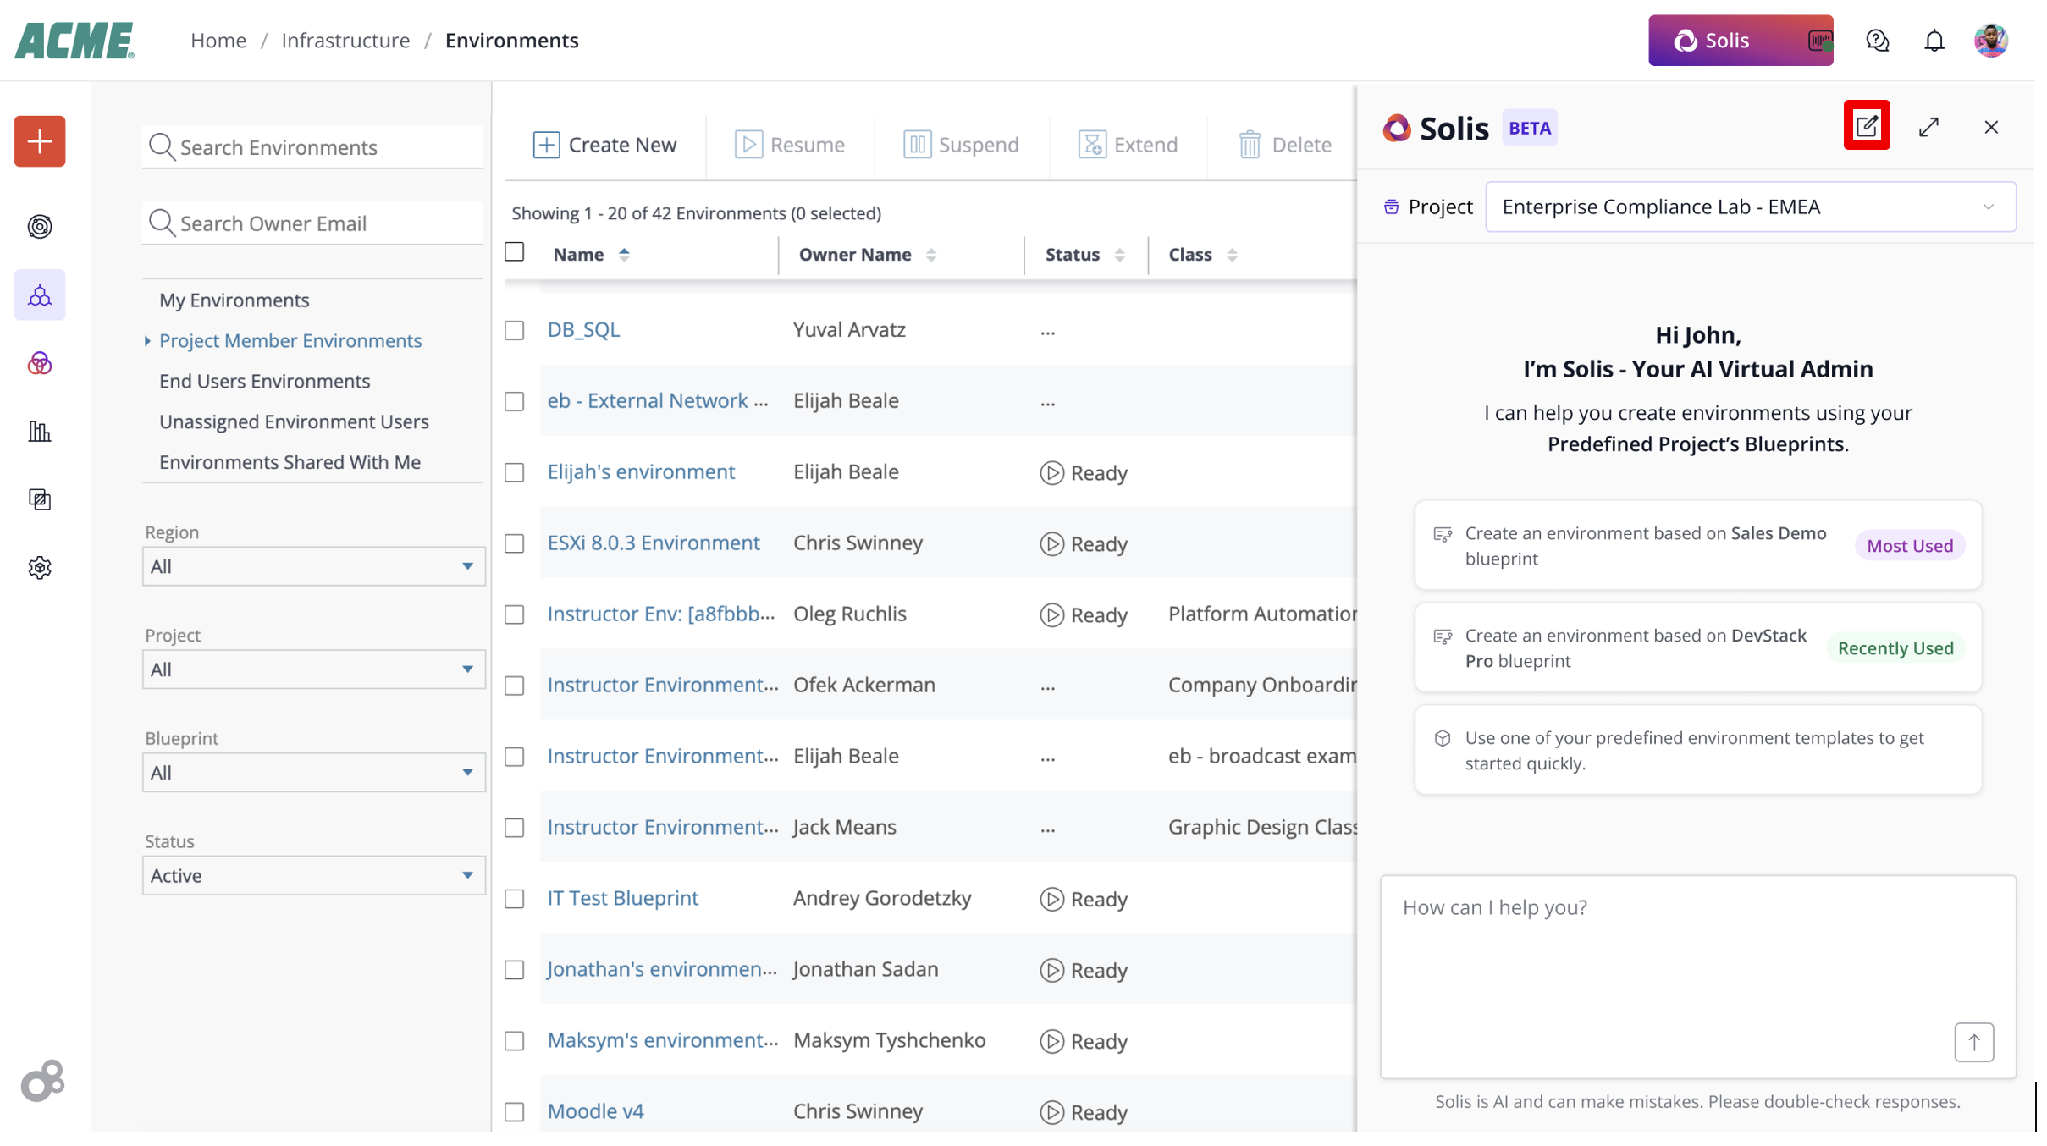This screenshot has height=1146, width=2047.
Task: Select the environments icon in left sidebar
Action: (x=40, y=295)
